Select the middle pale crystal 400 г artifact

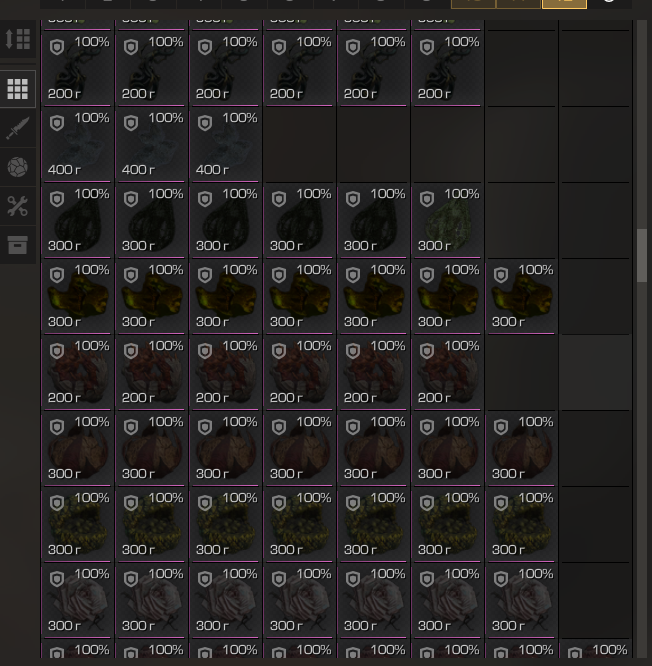pyautogui.click(x=151, y=145)
